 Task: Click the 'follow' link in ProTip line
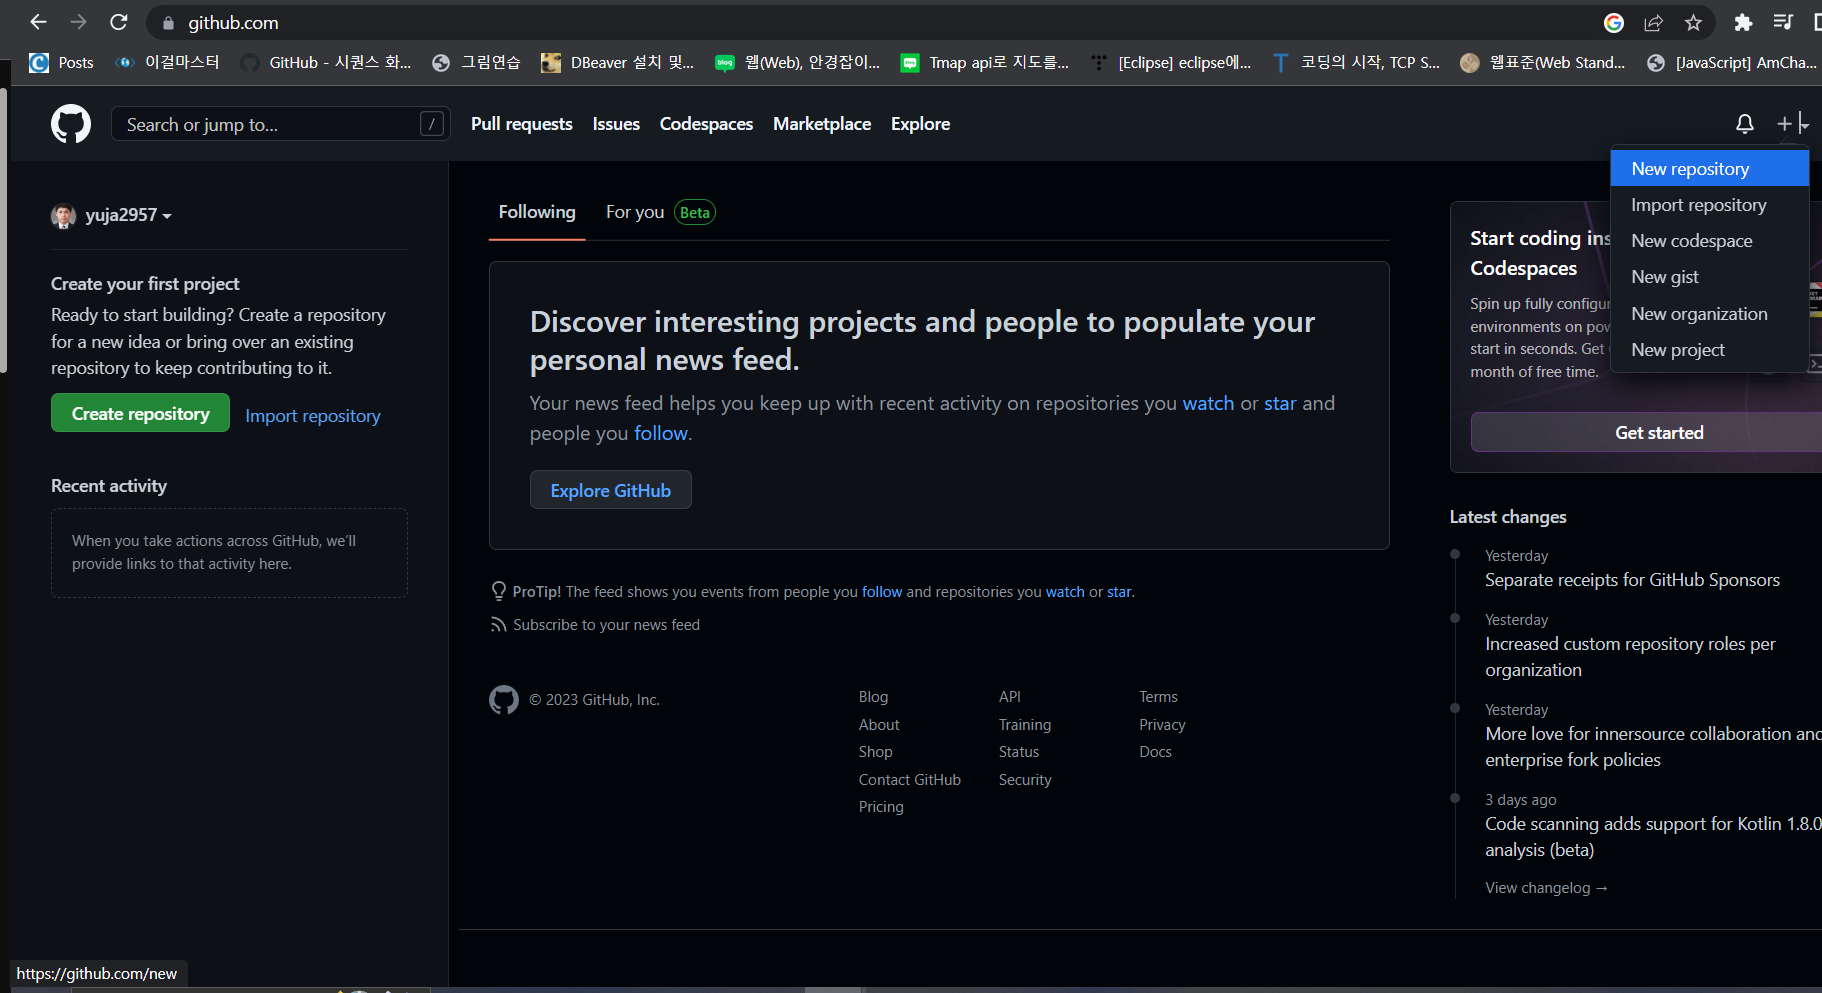(882, 592)
